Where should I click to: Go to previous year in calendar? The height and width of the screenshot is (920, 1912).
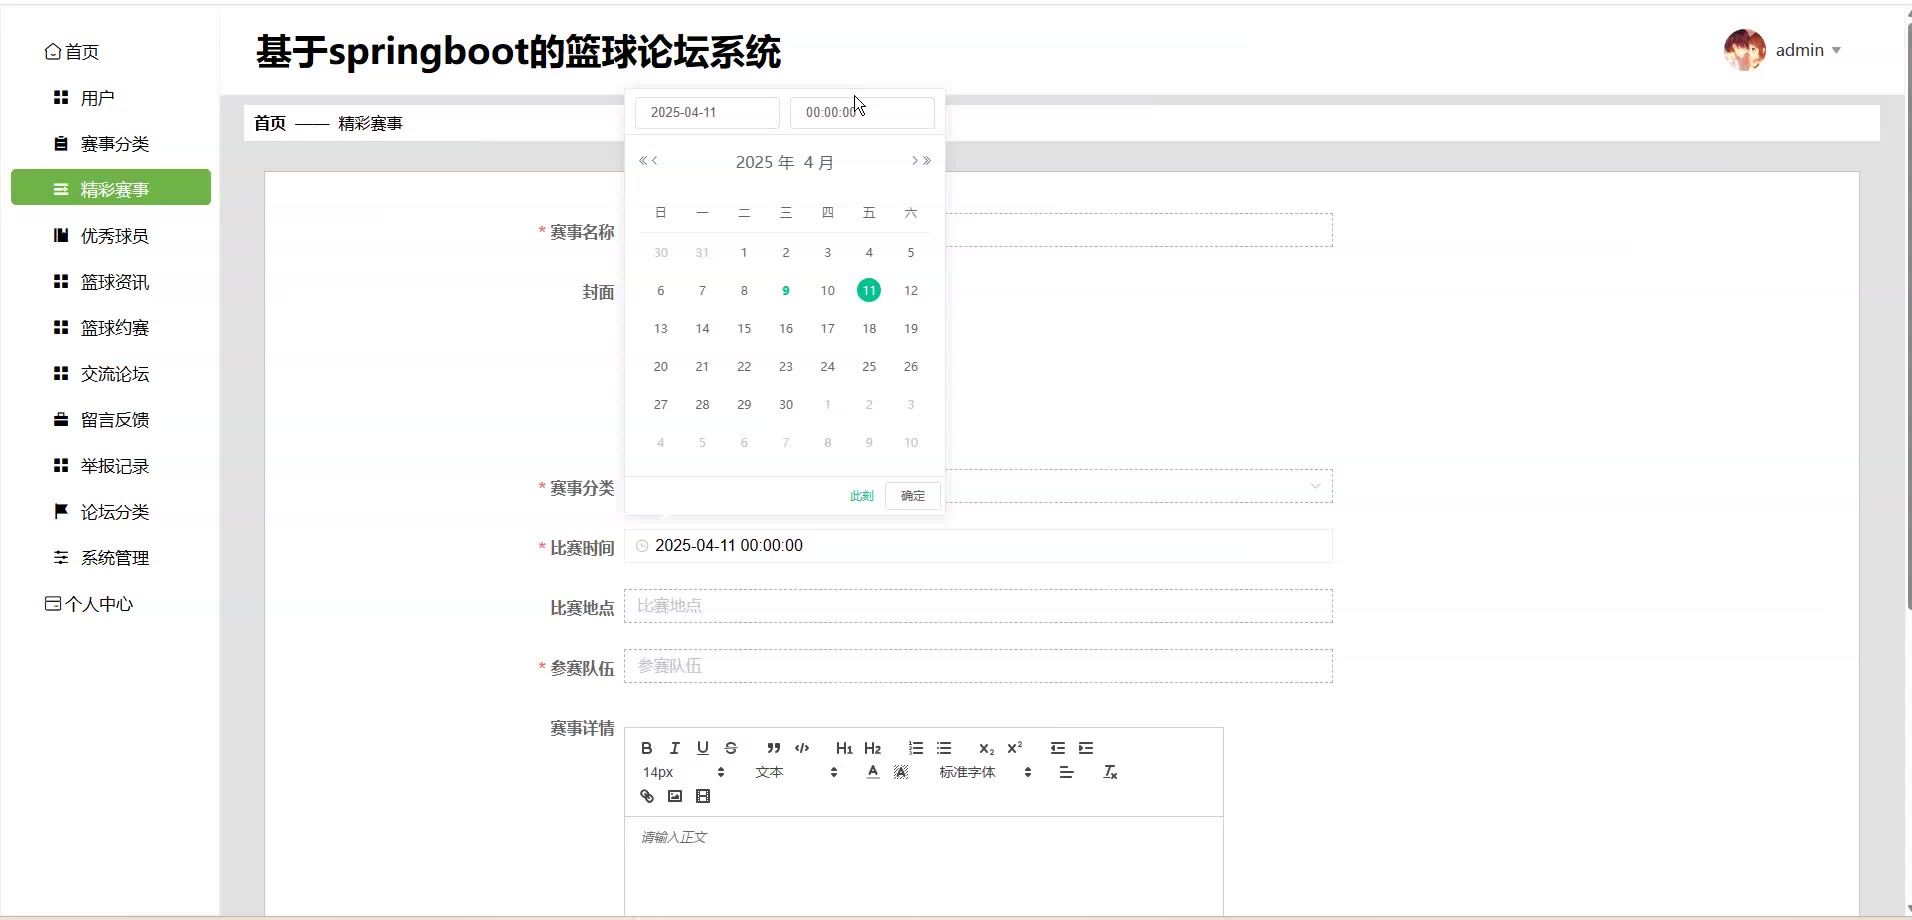click(643, 161)
